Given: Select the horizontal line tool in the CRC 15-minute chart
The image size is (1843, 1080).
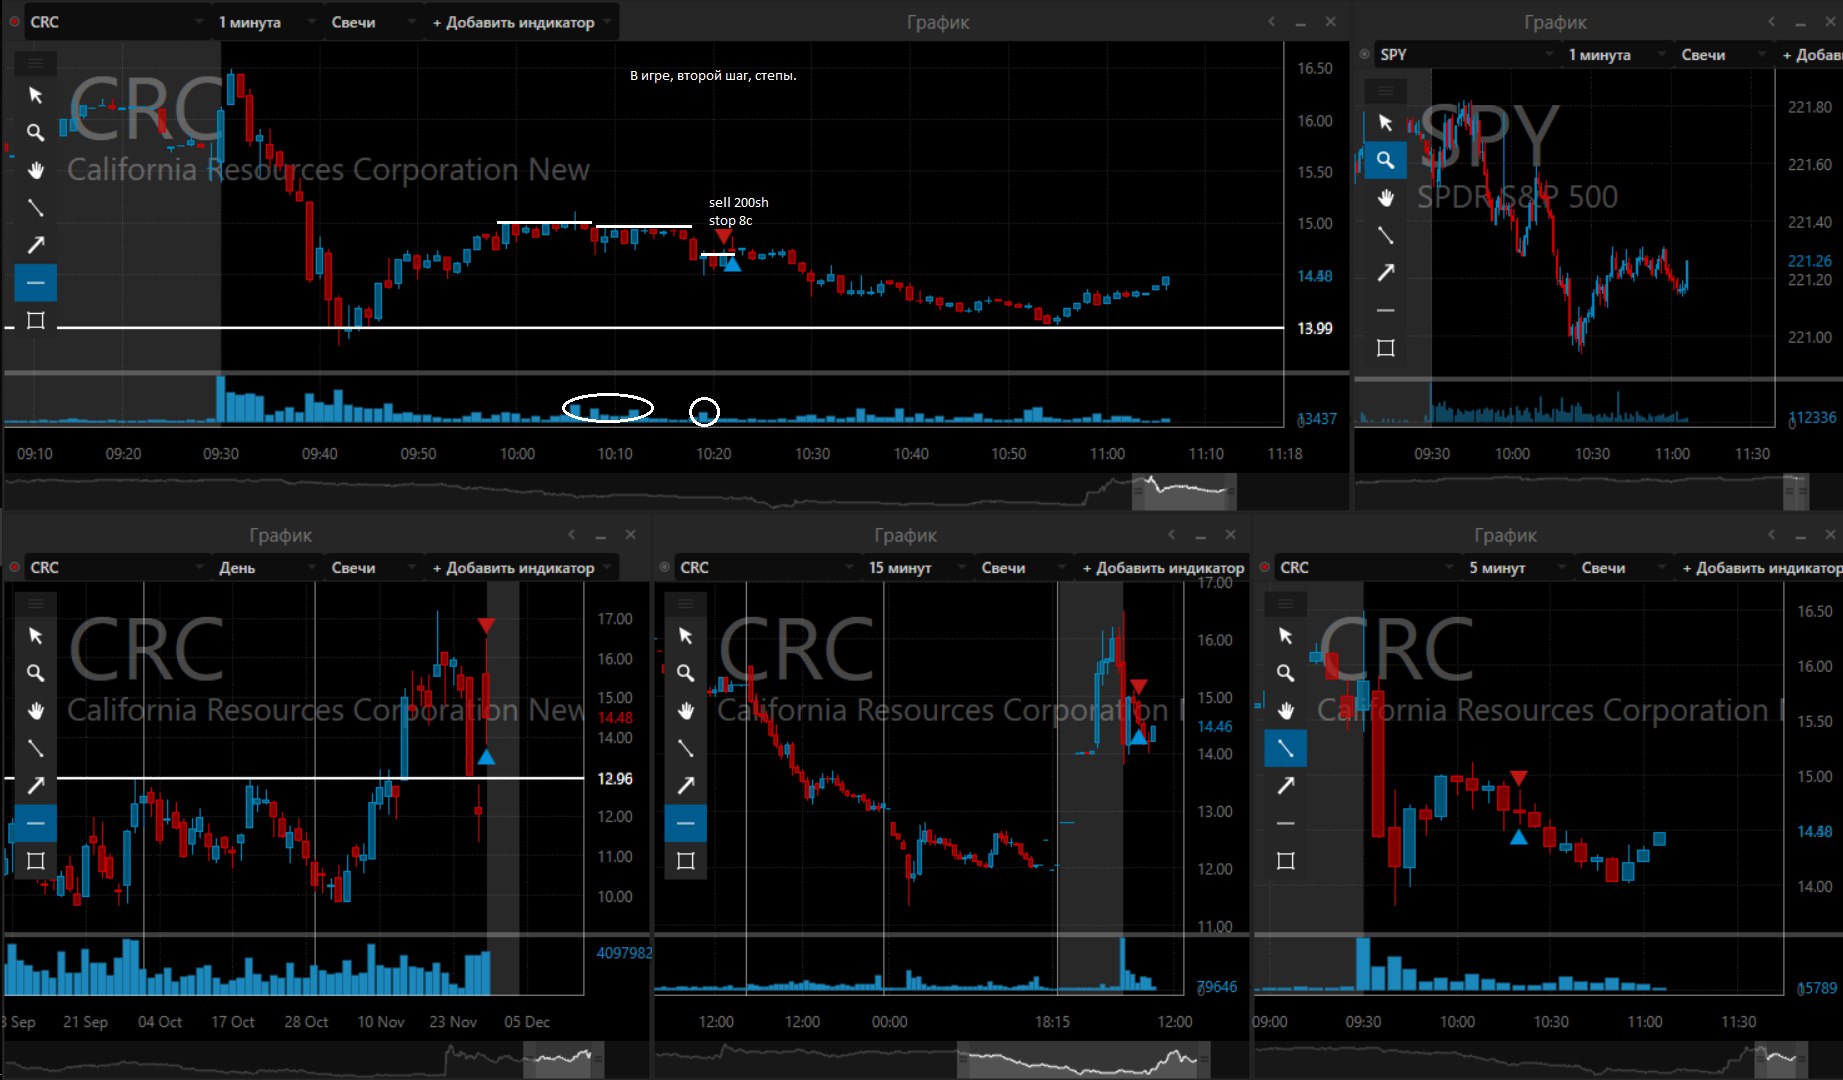Looking at the screenshot, I should [x=685, y=823].
